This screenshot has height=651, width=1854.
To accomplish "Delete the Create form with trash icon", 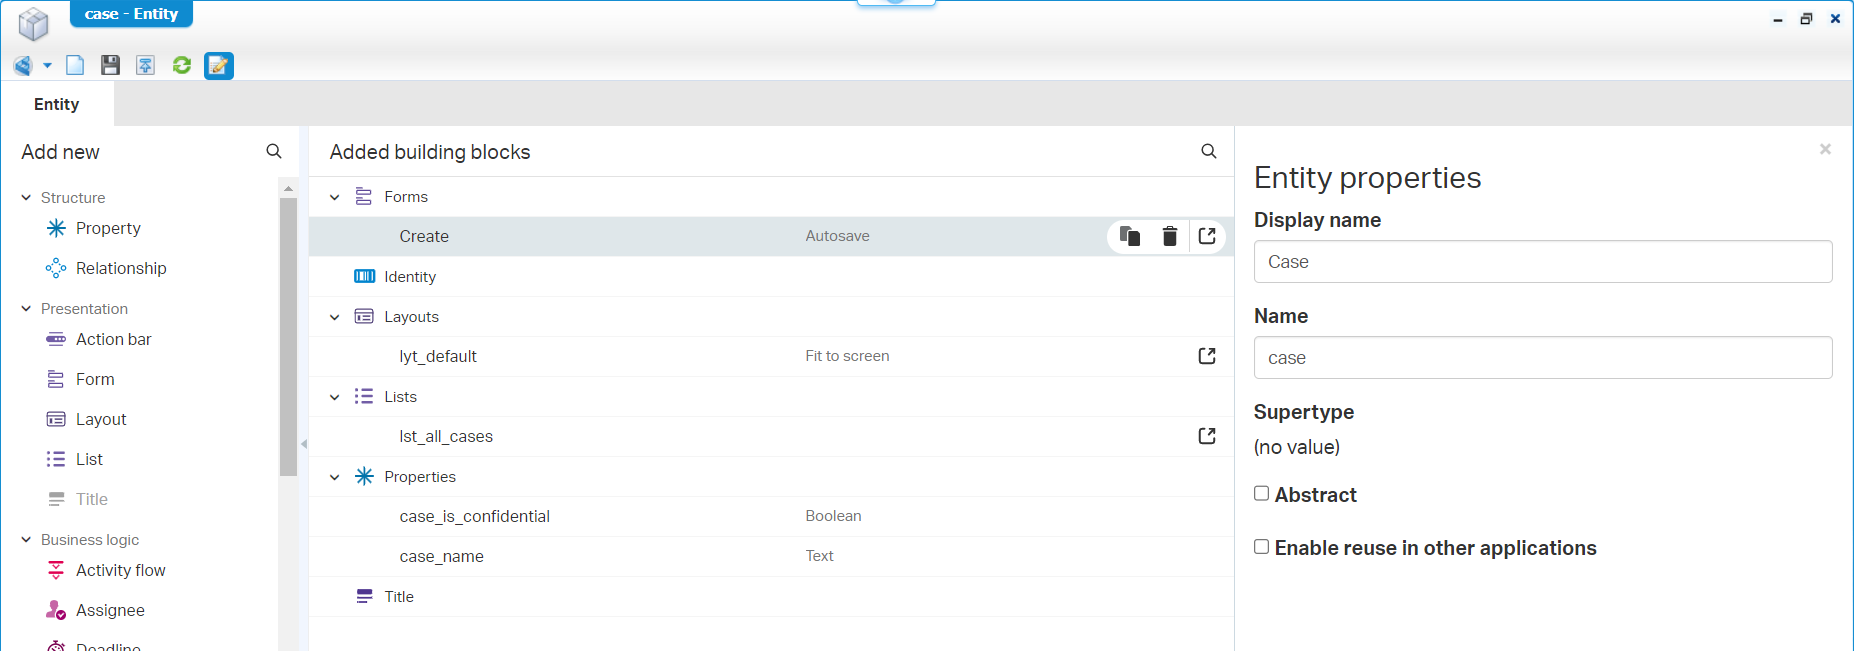I will (1169, 236).
